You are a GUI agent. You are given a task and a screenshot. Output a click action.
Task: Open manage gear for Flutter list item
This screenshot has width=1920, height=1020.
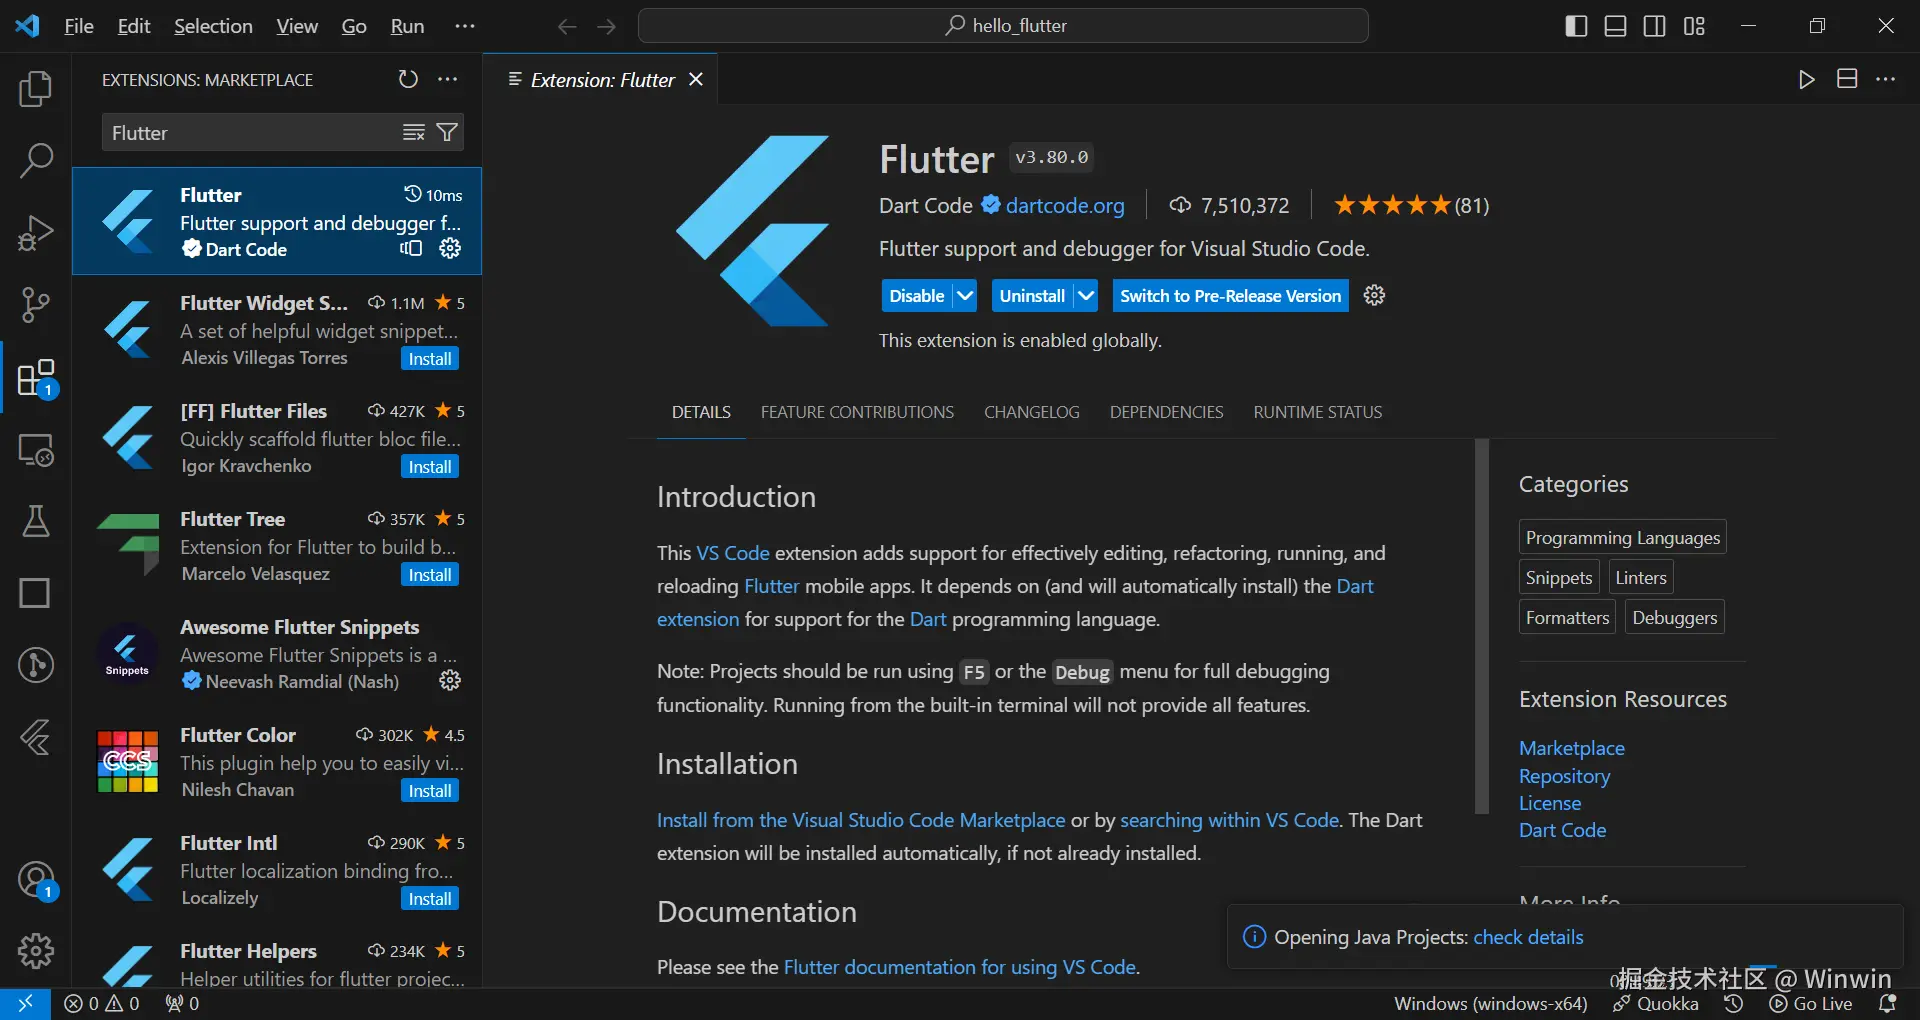450,248
